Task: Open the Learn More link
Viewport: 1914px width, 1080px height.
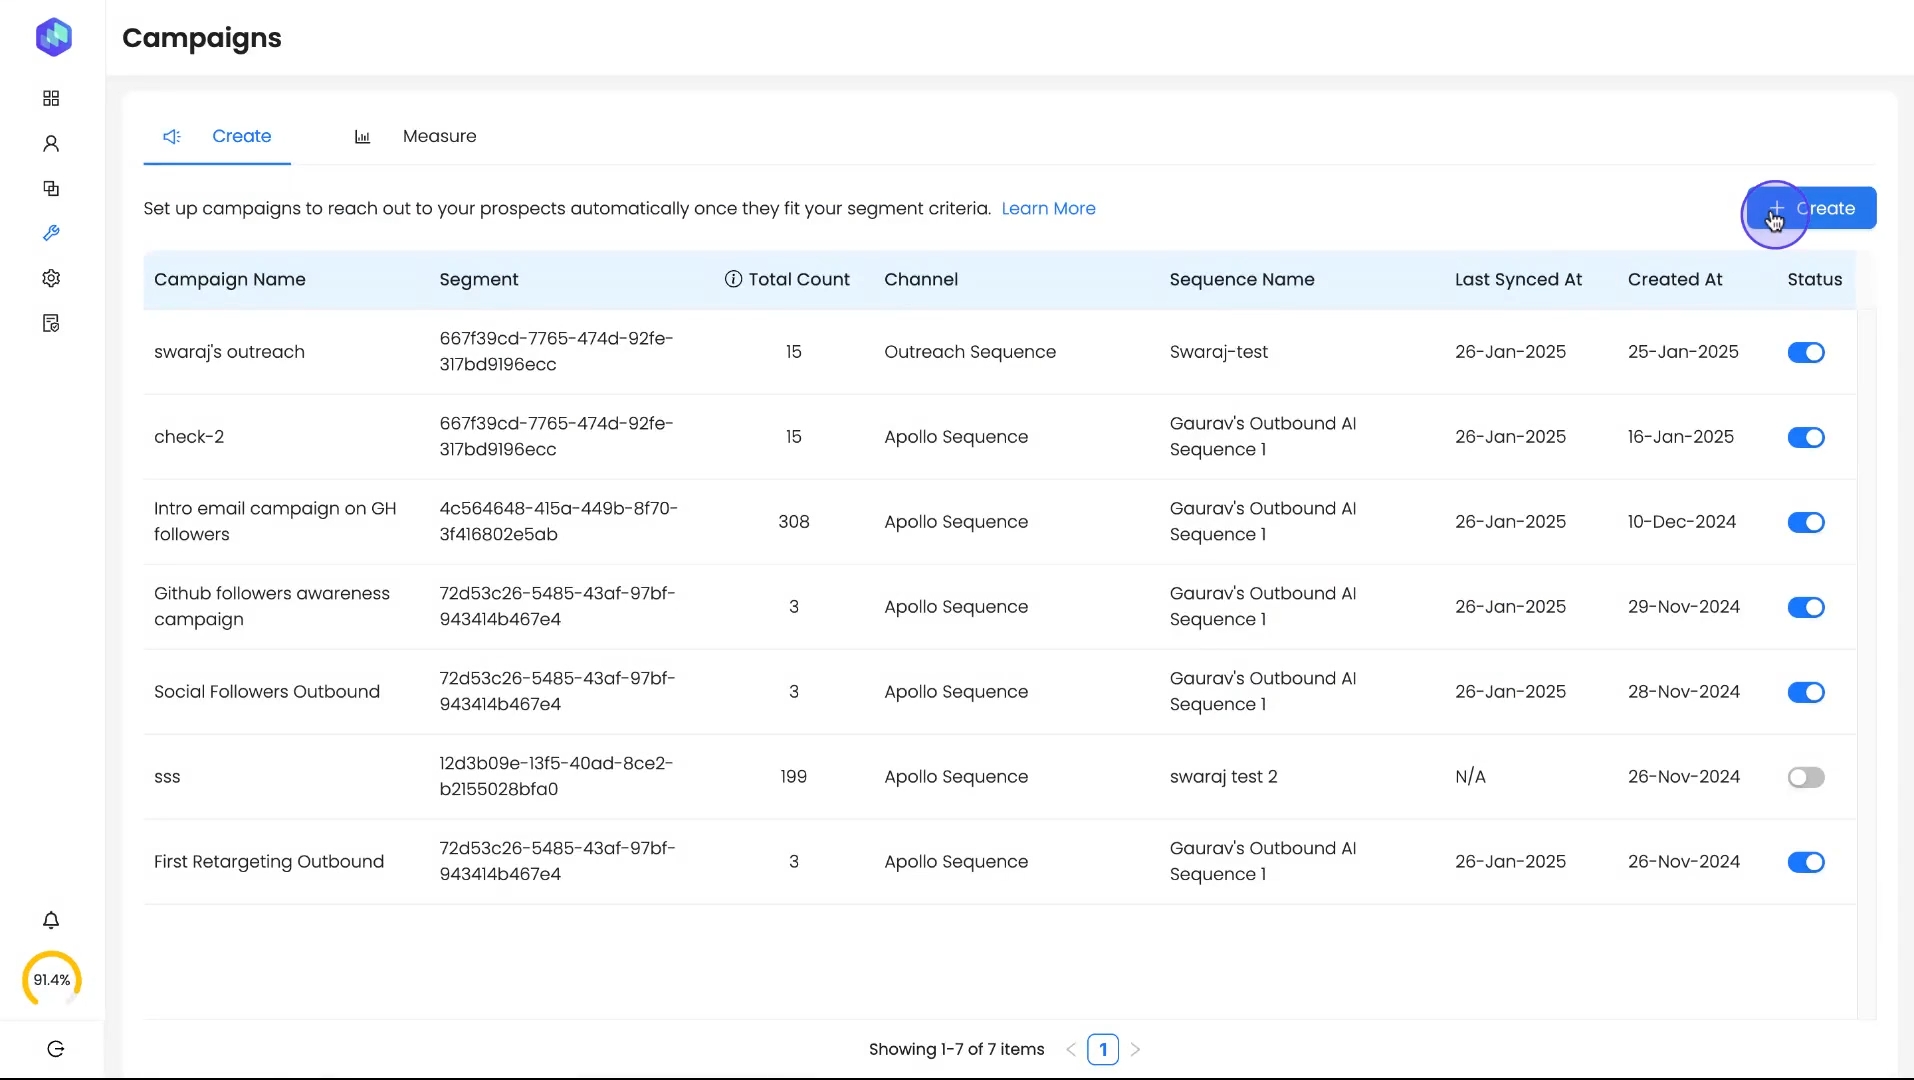Action: [1048, 208]
